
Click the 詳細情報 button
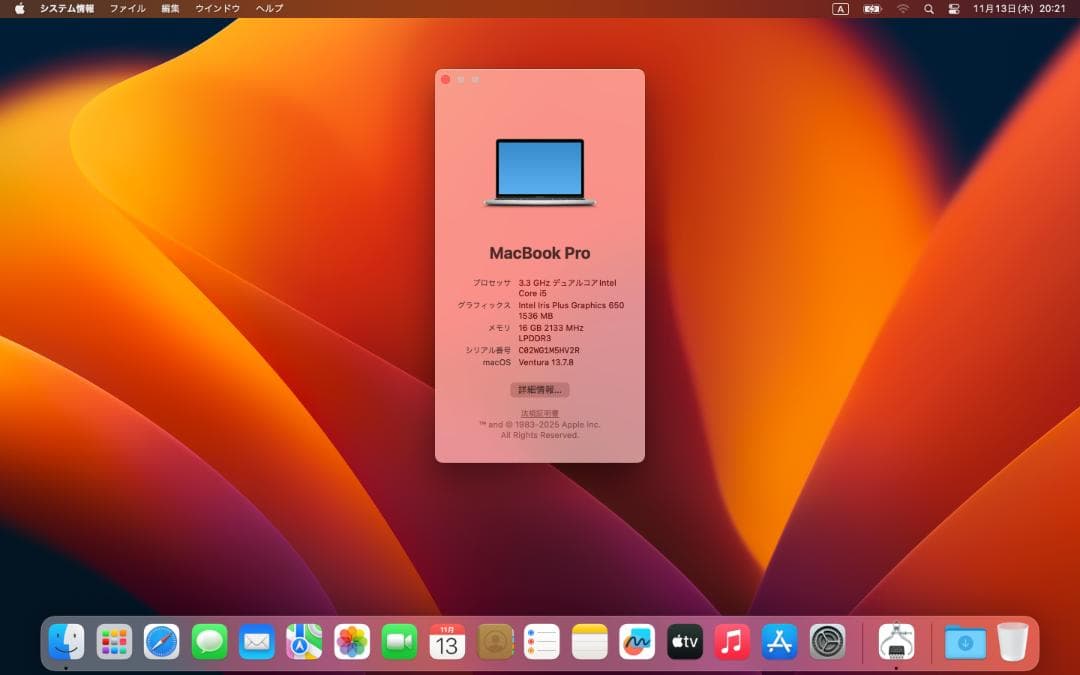tap(540, 389)
